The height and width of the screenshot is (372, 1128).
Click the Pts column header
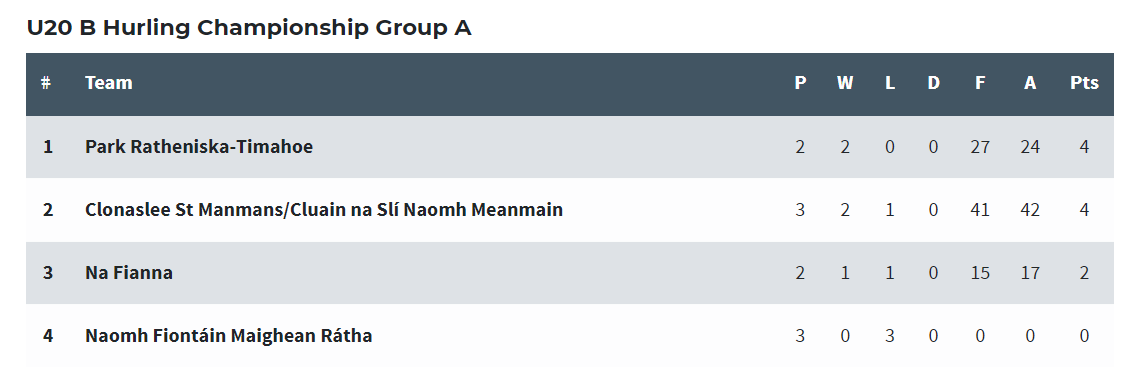(x=1084, y=83)
